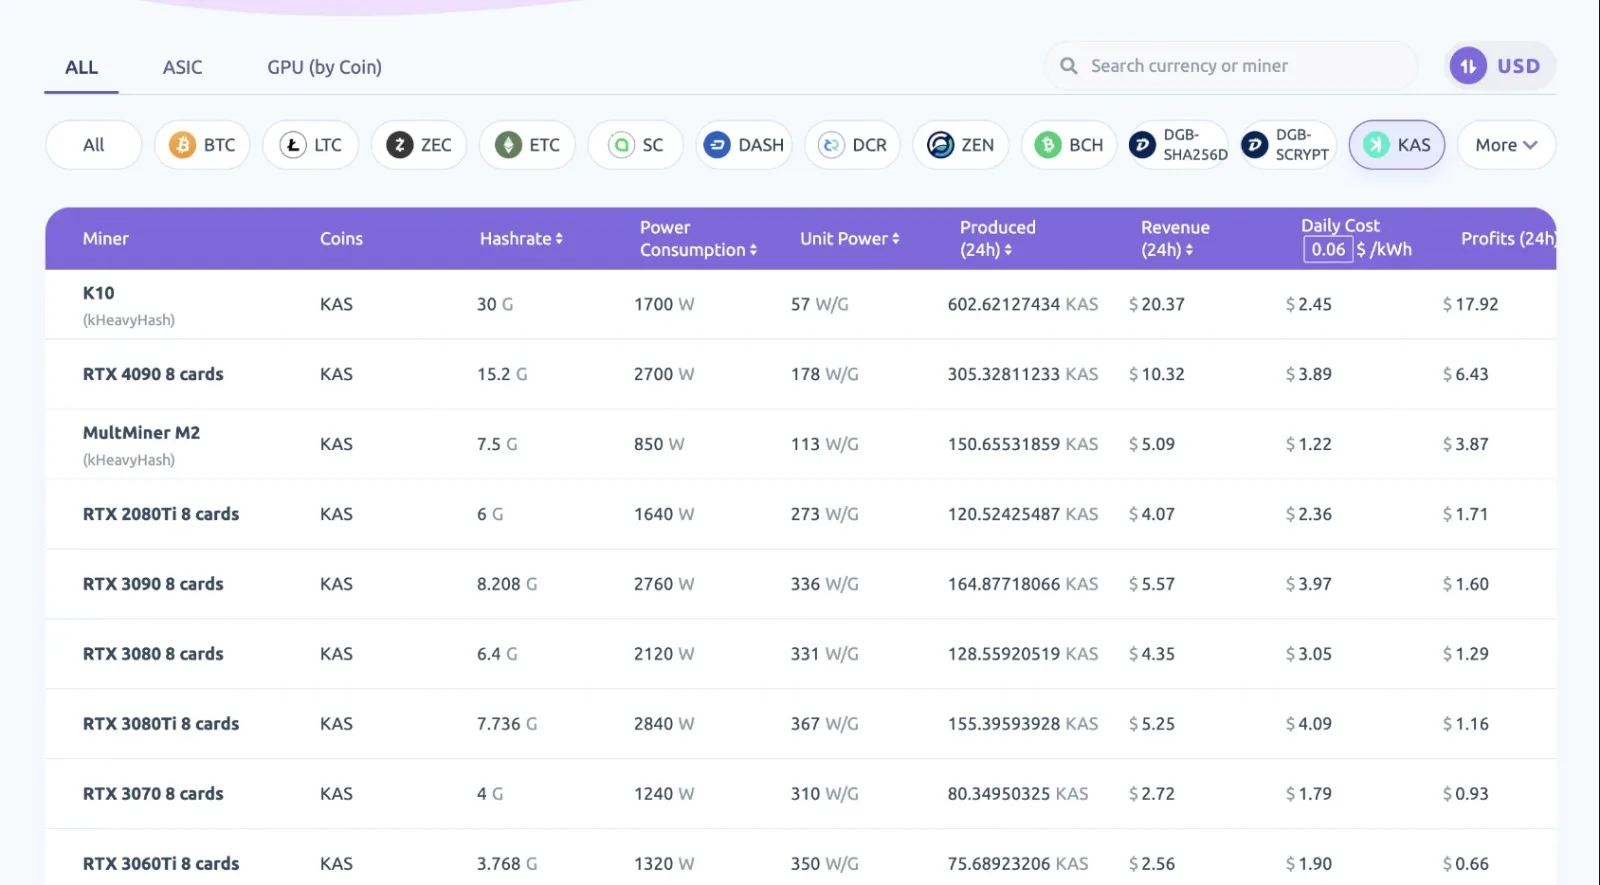Click the Litecoin coin icon
The image size is (1600, 885).
pyautogui.click(x=292, y=145)
